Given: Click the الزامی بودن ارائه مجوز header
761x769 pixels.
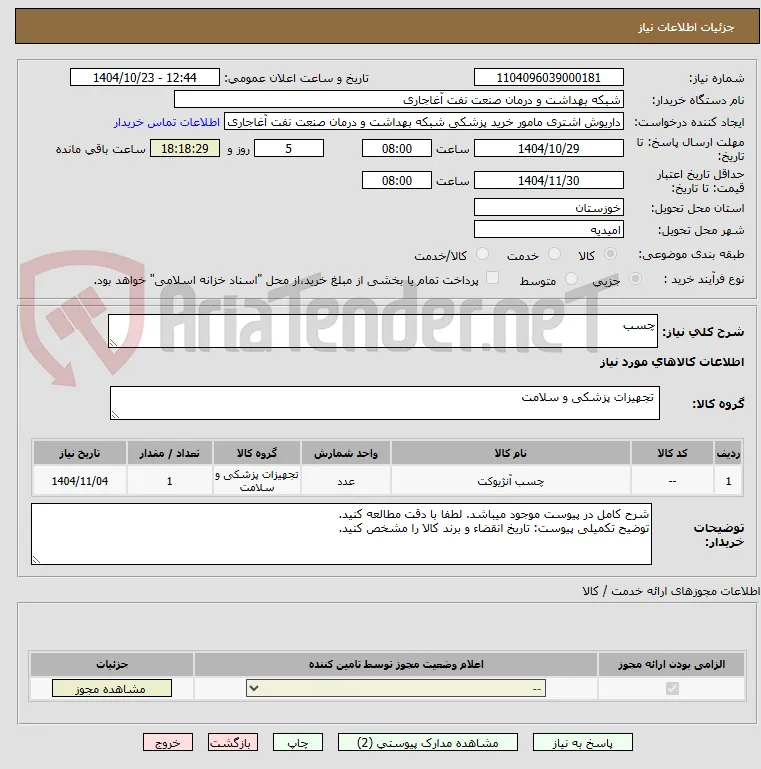Looking at the screenshot, I should click(x=671, y=664).
